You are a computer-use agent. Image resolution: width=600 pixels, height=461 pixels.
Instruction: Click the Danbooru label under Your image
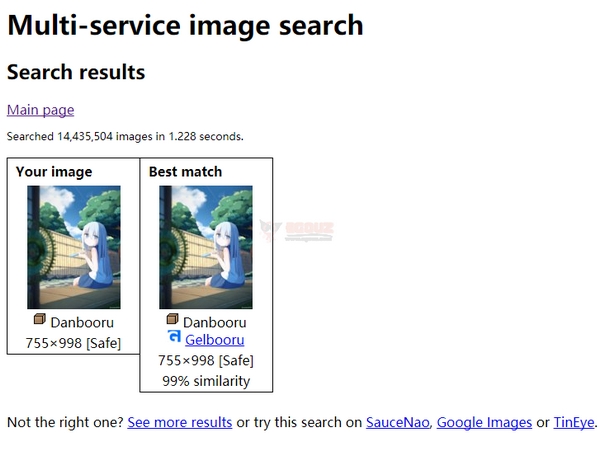coord(82,322)
